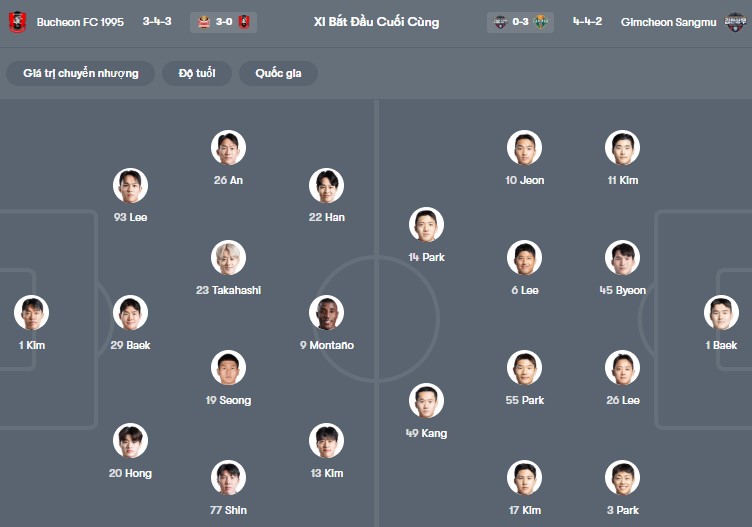The image size is (752, 527).
Task: Select player 45 Byeon's avatar
Action: point(622,257)
